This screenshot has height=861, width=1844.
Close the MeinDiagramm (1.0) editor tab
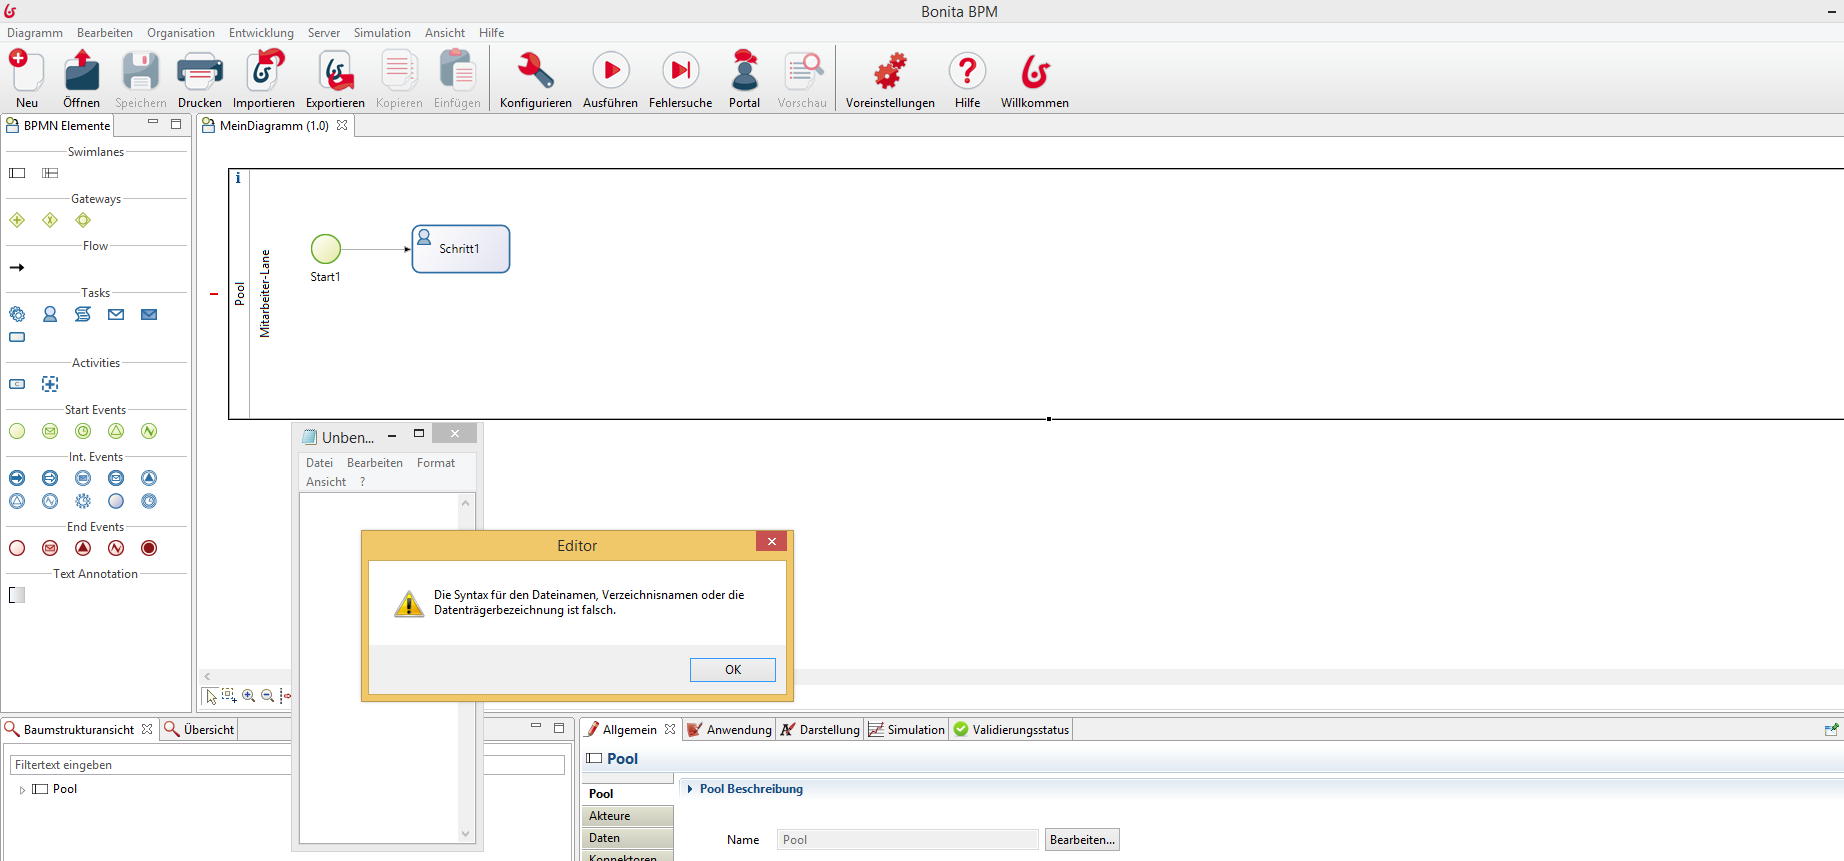click(x=342, y=125)
